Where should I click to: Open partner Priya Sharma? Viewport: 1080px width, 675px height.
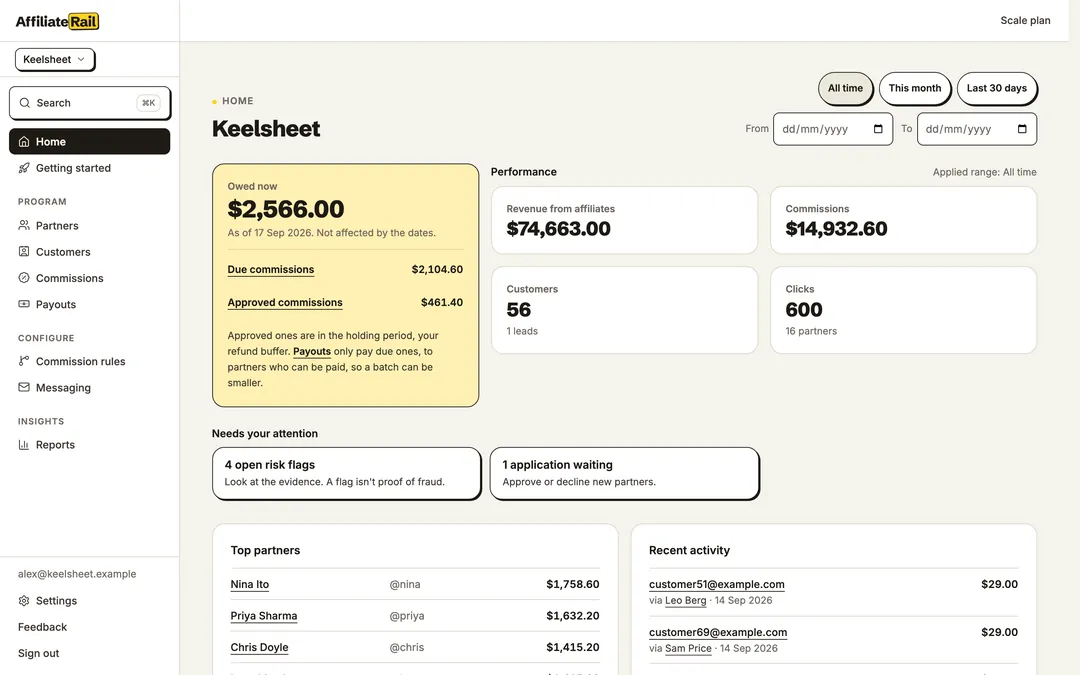[x=264, y=616]
